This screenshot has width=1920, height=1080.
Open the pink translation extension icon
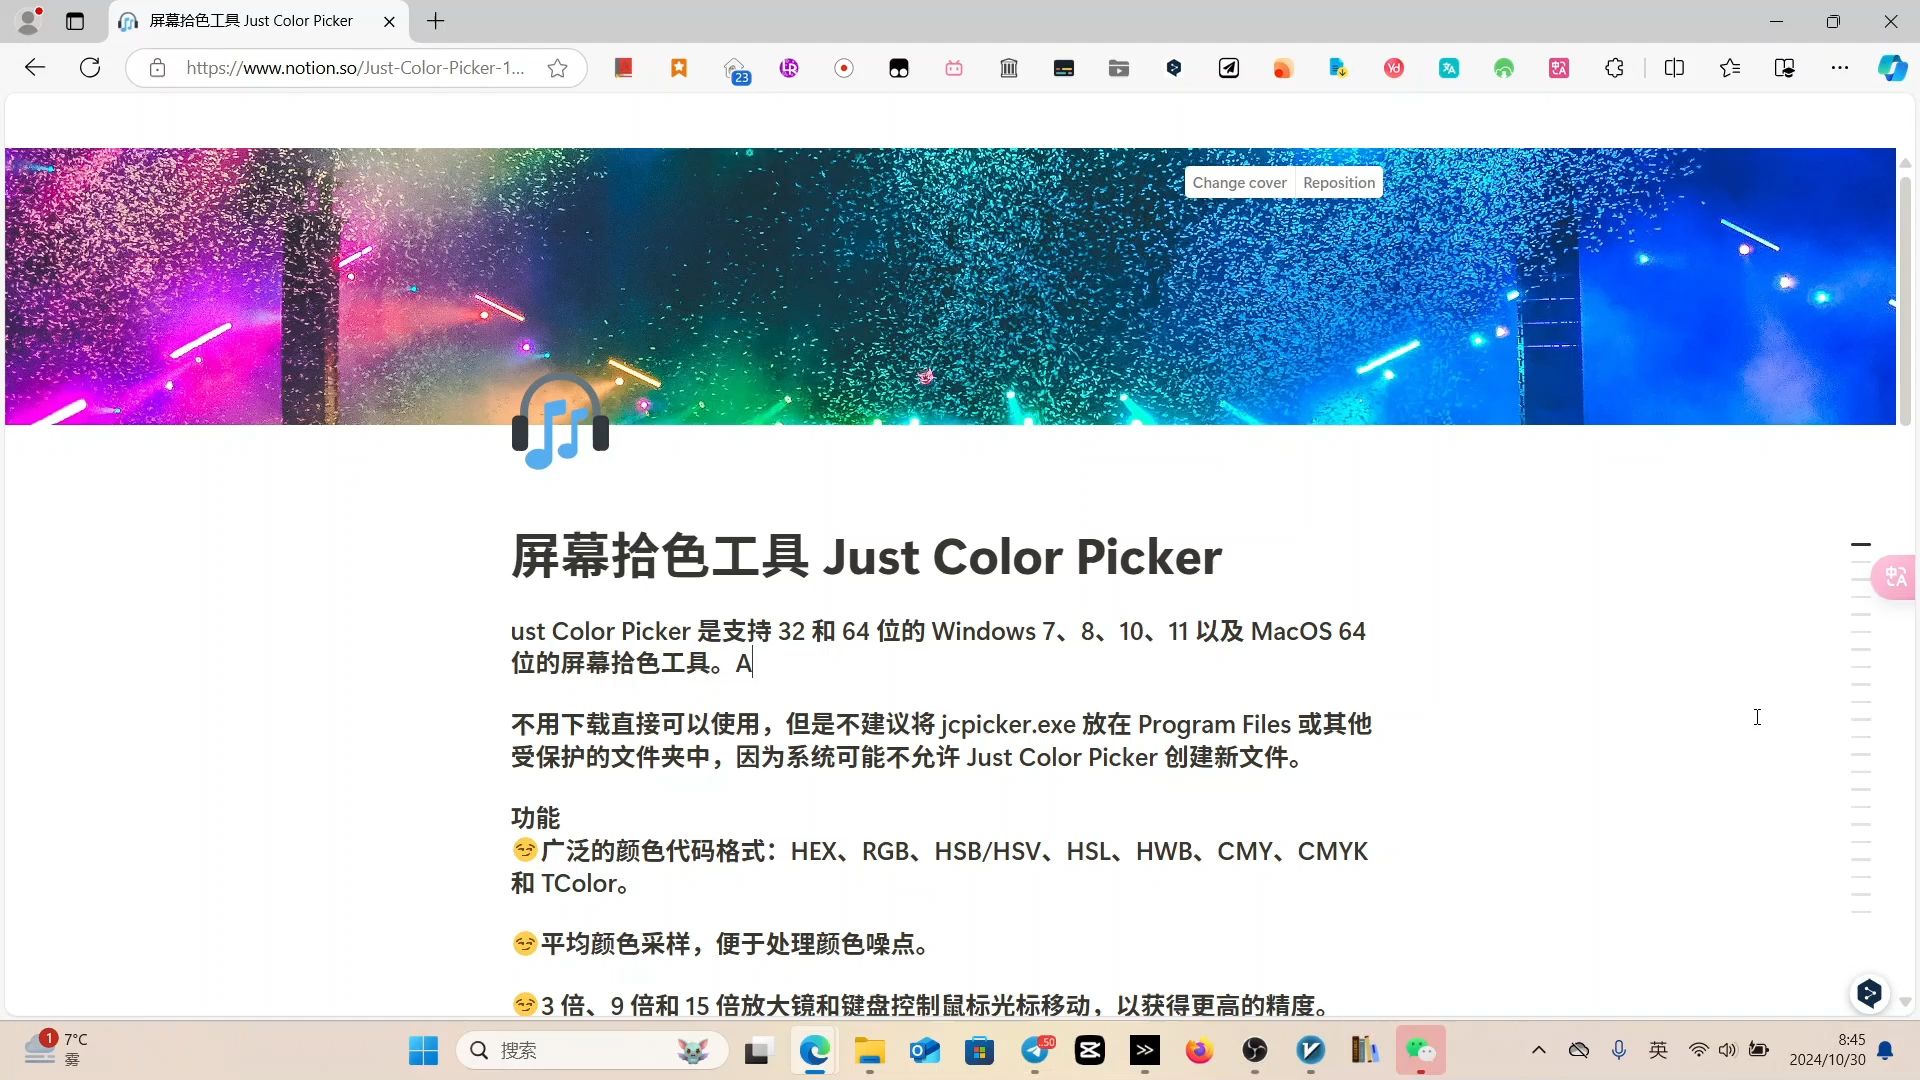[1559, 68]
